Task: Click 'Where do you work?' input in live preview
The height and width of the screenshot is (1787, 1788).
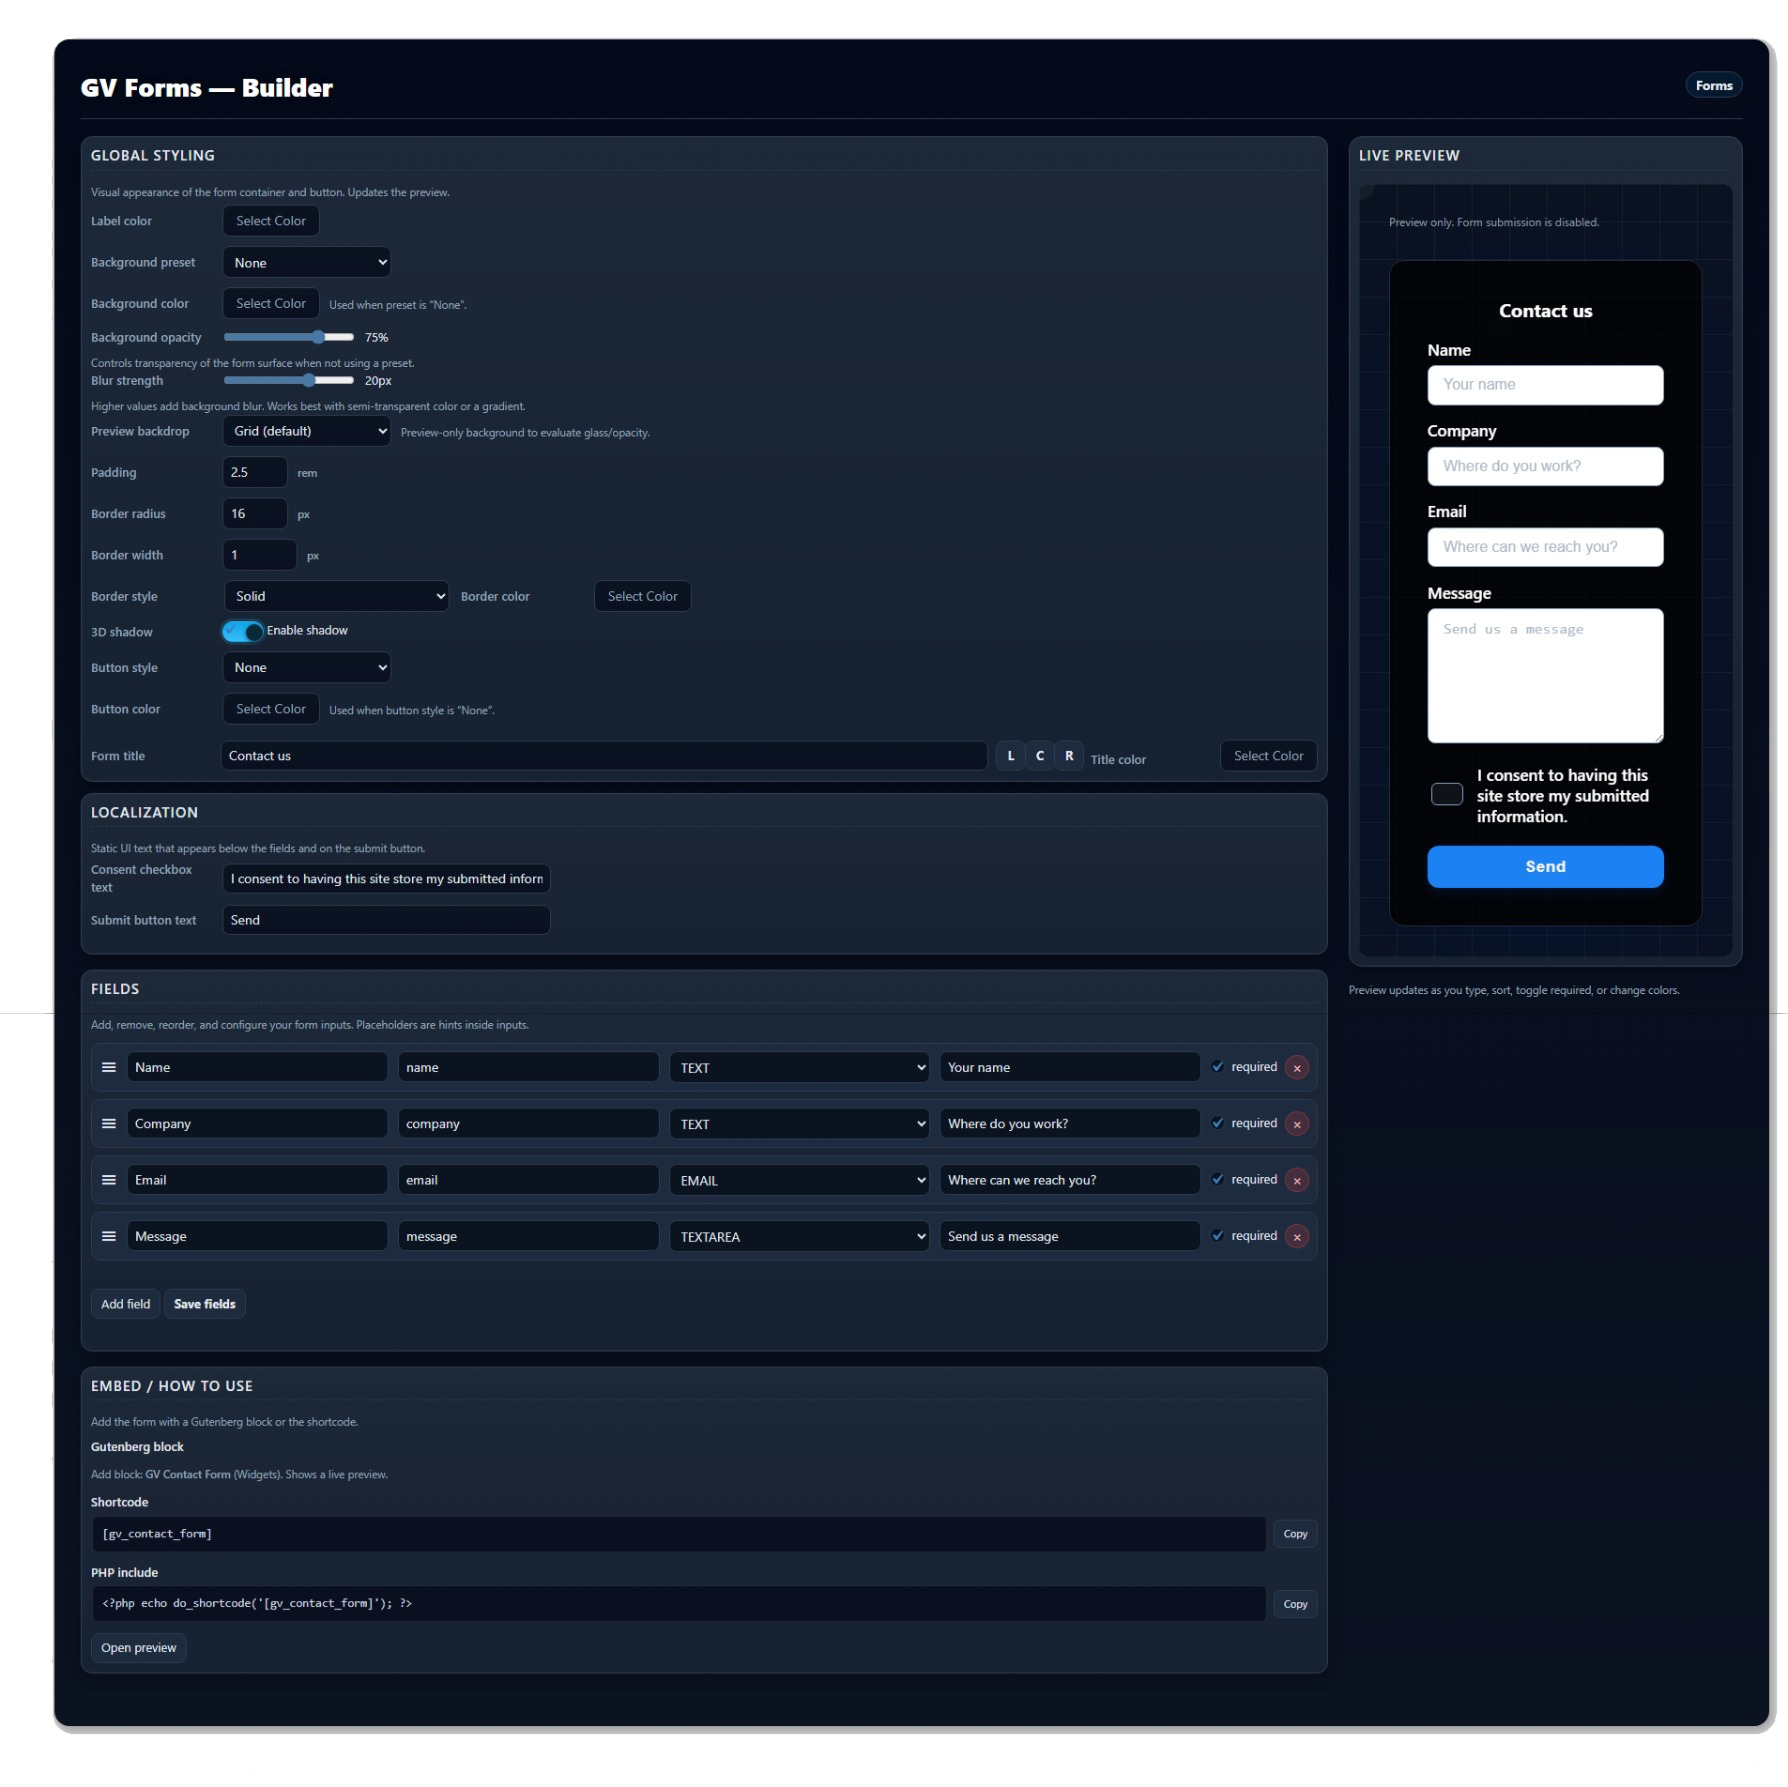Action: (x=1545, y=466)
